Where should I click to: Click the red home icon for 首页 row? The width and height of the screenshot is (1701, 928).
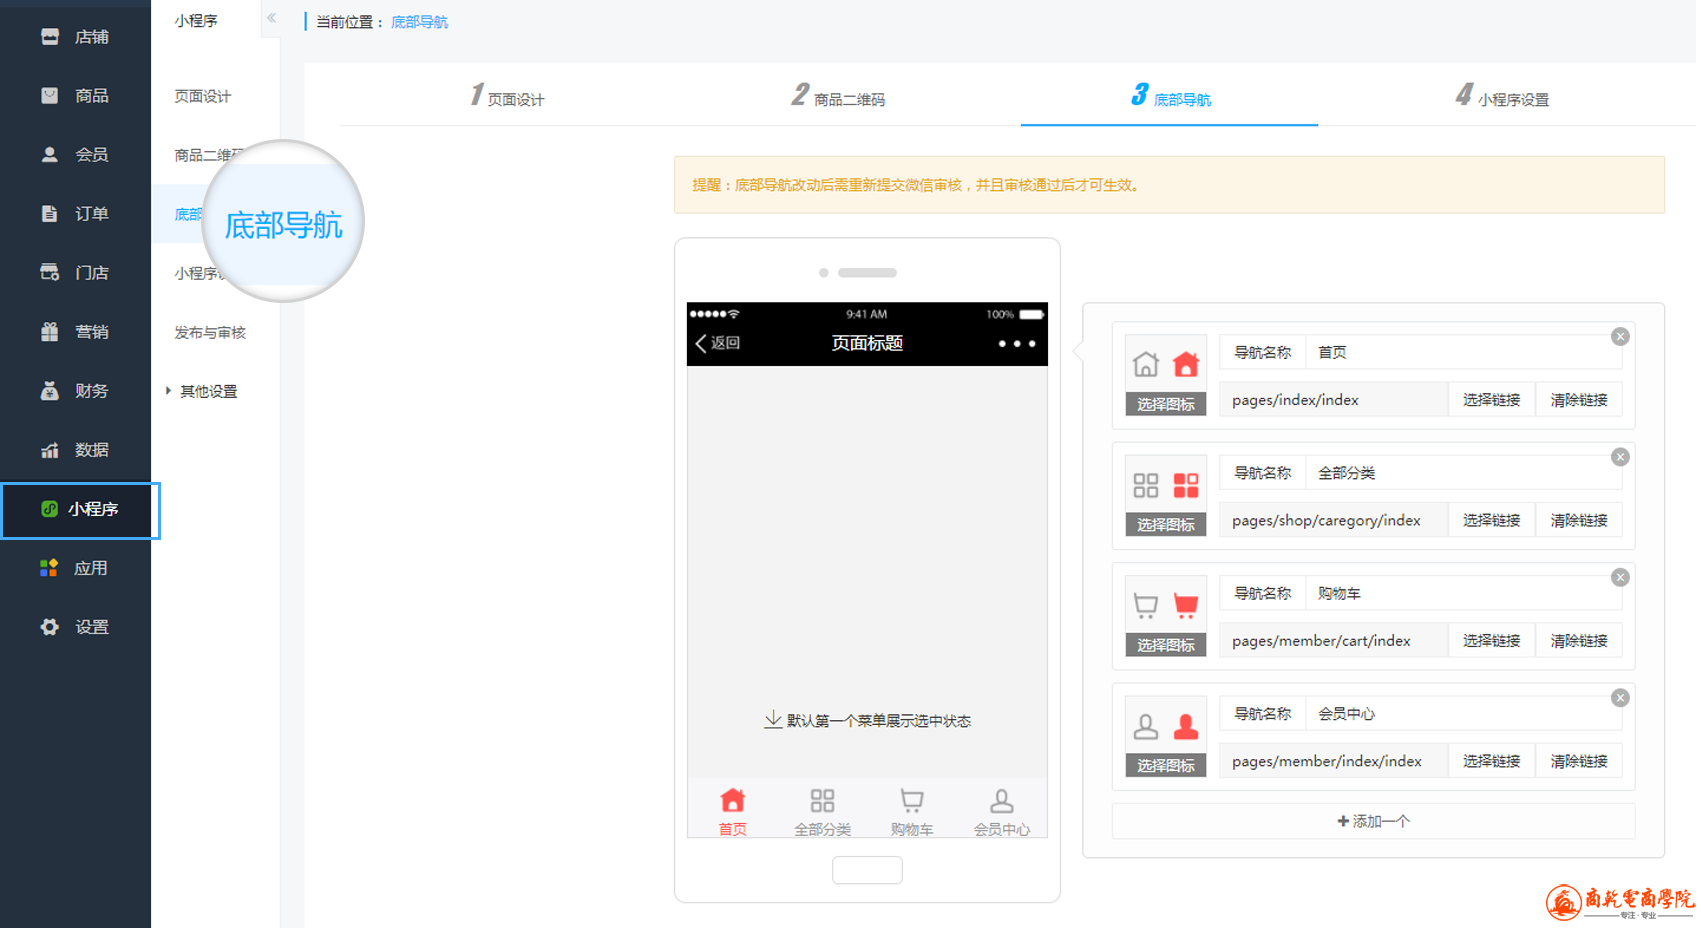pos(1186,364)
